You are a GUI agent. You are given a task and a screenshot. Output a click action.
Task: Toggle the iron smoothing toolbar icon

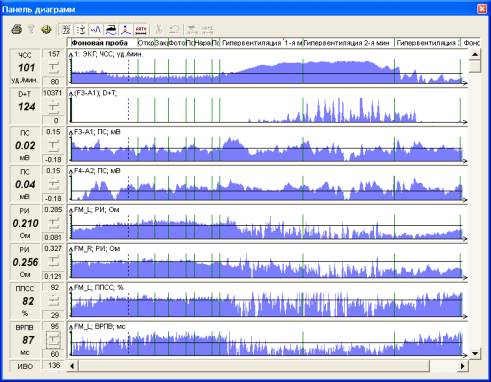click(x=111, y=30)
